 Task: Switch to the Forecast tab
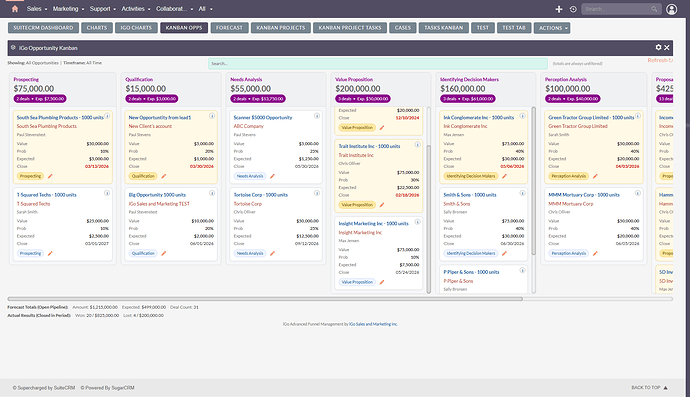click(229, 28)
